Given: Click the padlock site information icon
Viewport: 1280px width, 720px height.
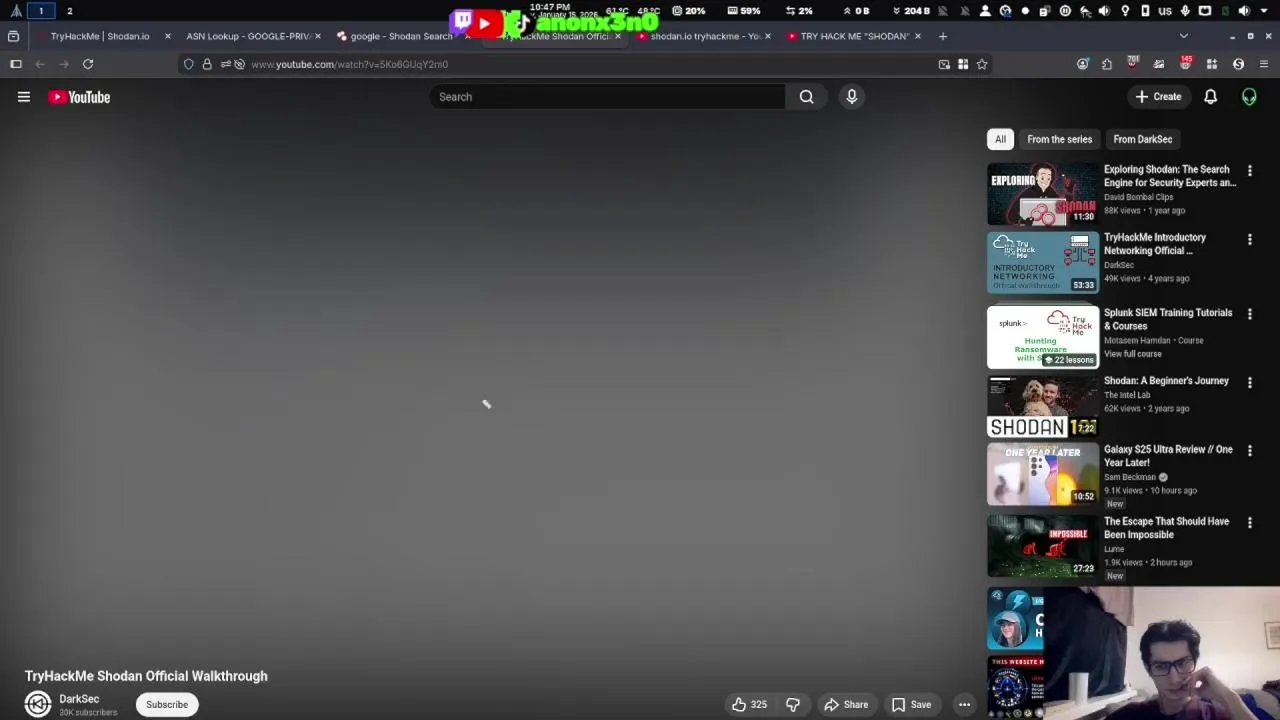Looking at the screenshot, I should [207, 64].
